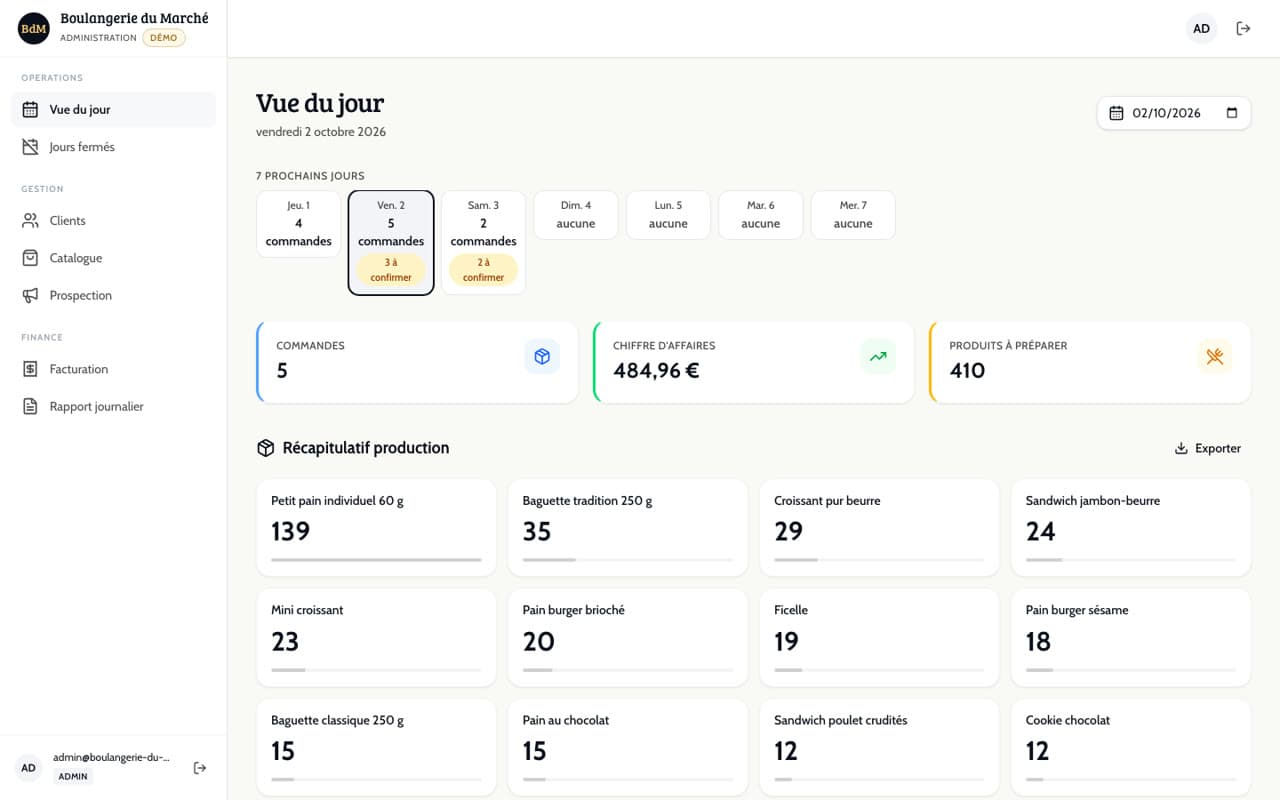Click the package icon beside Récapitulatif production

[x=265, y=448]
